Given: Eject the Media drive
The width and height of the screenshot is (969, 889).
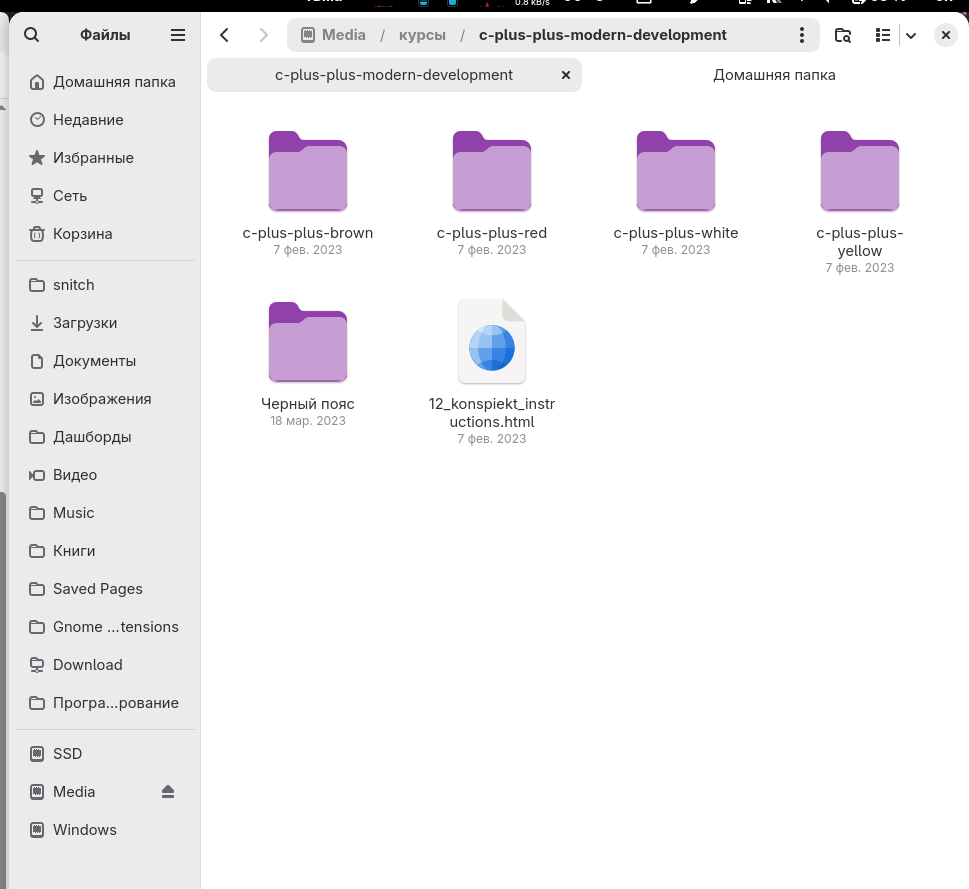Looking at the screenshot, I should tap(168, 792).
